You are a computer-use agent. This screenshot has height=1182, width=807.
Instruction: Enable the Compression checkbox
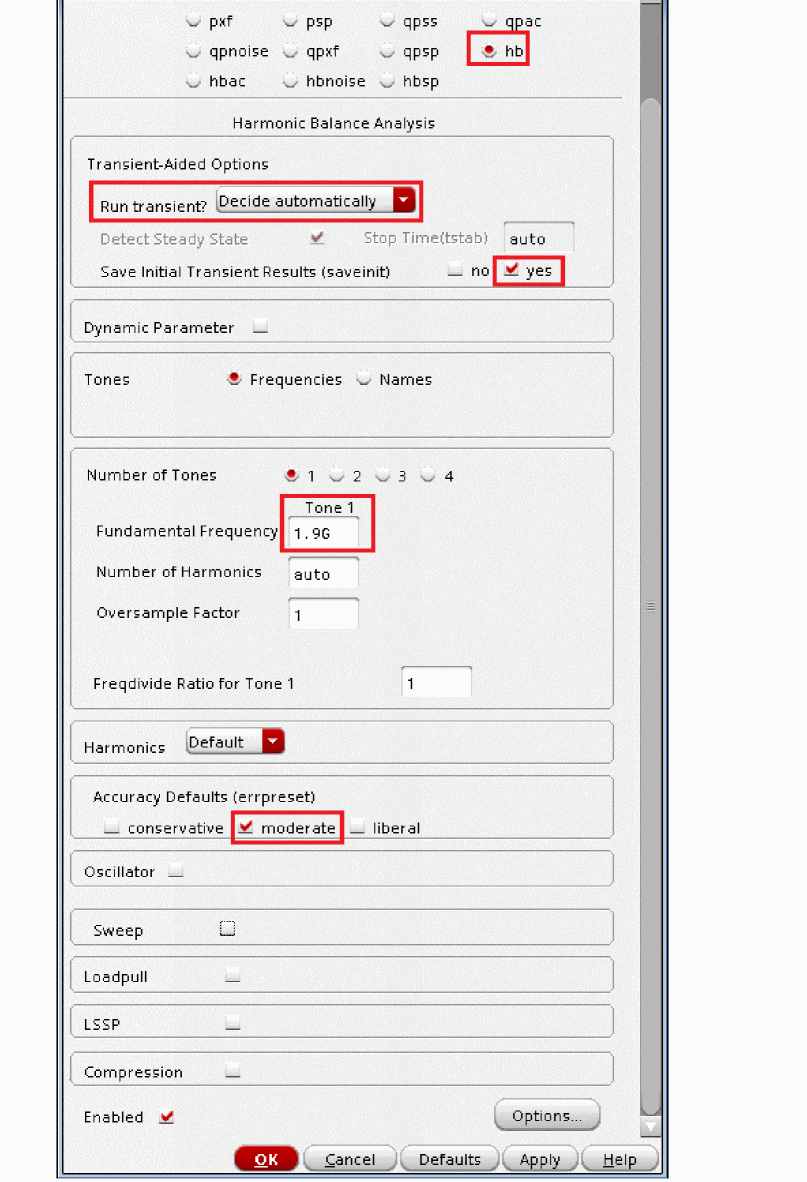233,1070
